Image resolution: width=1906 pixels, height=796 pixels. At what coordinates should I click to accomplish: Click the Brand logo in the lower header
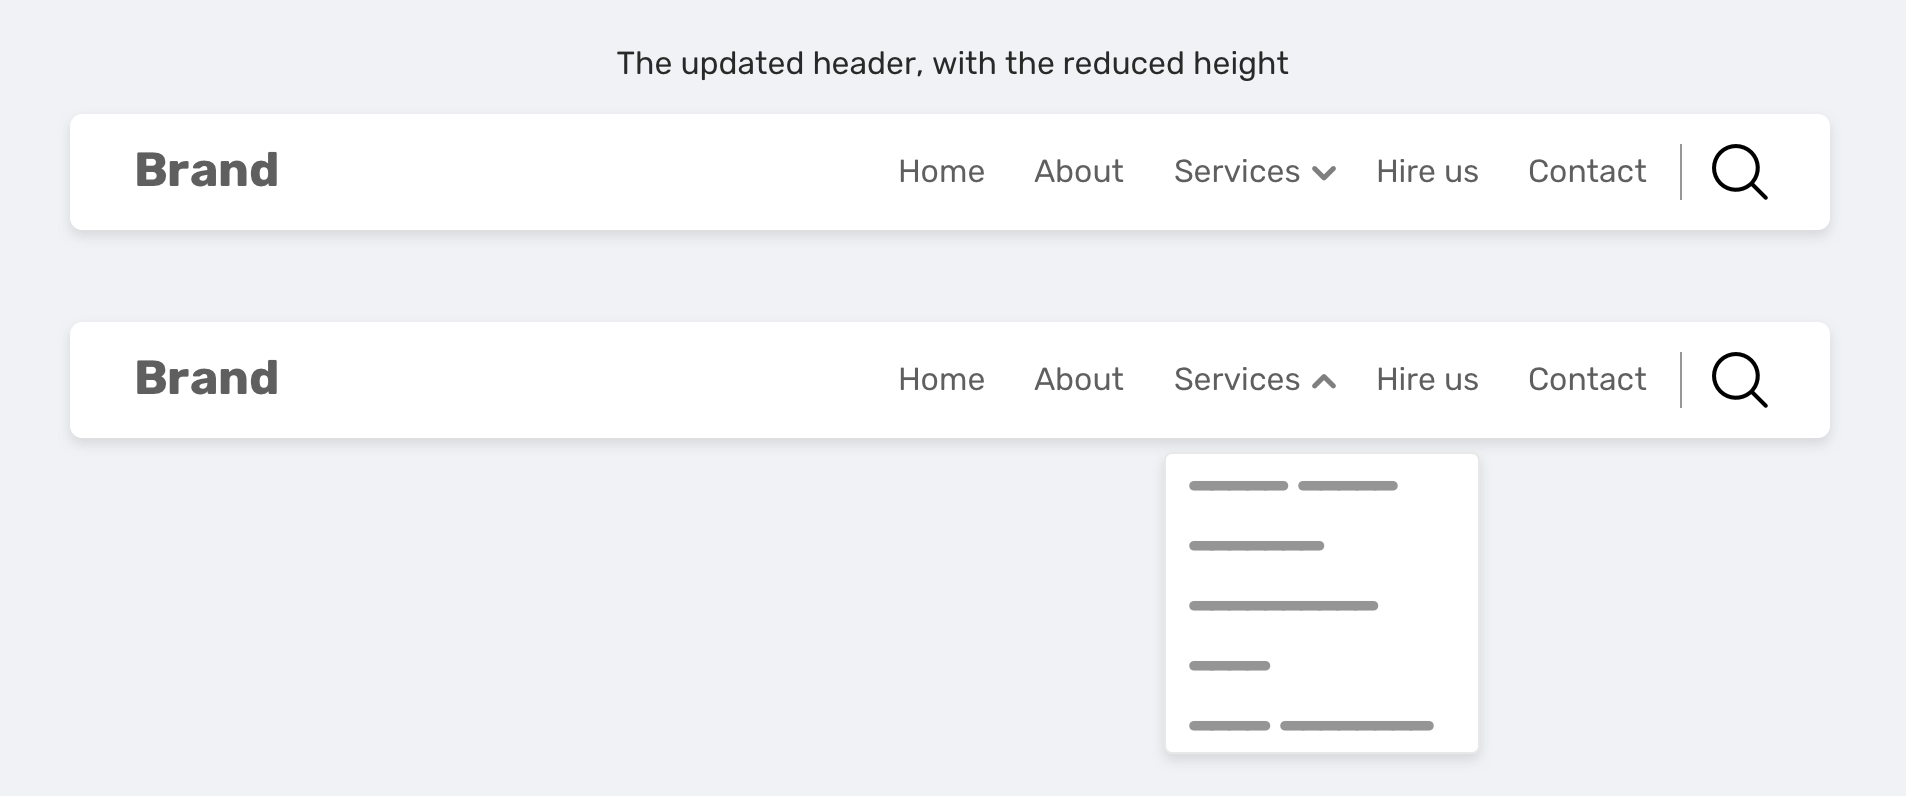tap(207, 379)
